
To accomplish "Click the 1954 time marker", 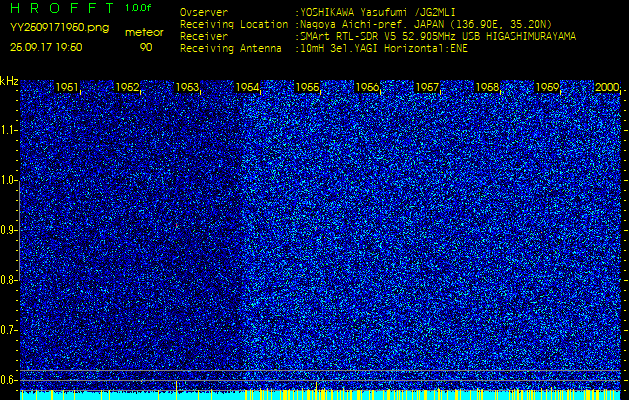I will (x=247, y=87).
